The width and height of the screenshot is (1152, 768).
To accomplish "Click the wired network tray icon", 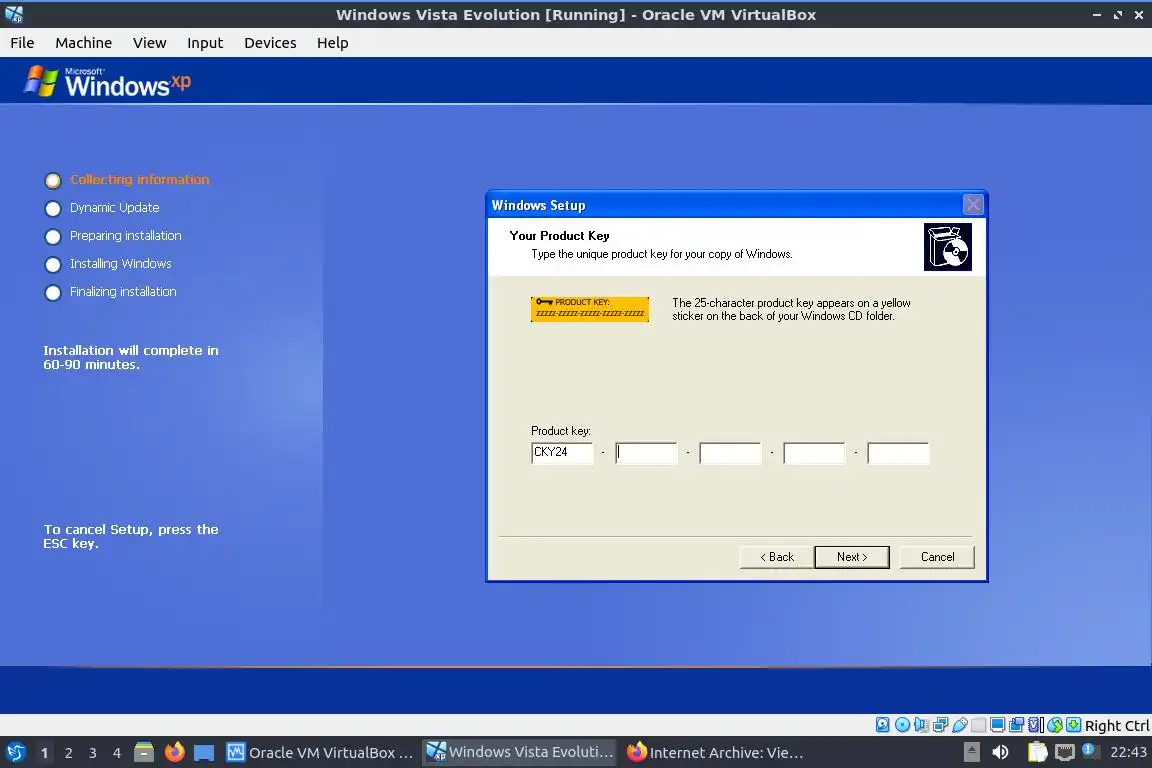I will pyautogui.click(x=1065, y=752).
